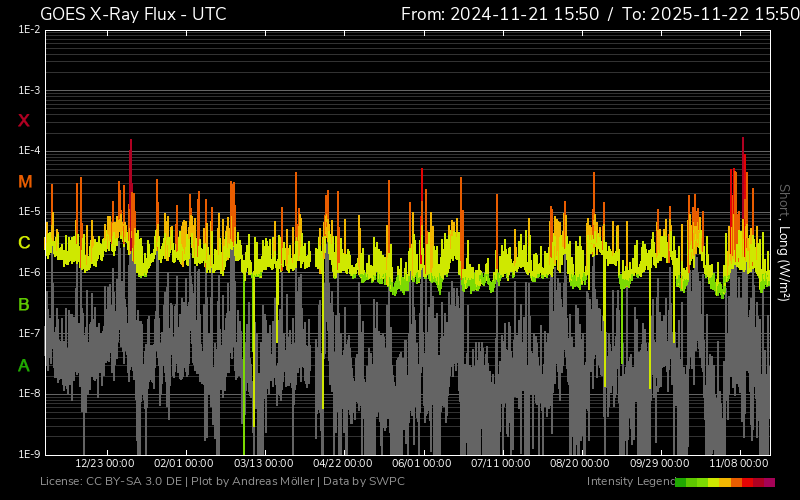
Task: Click the 1E-2 flux axis label
Action: click(29, 30)
